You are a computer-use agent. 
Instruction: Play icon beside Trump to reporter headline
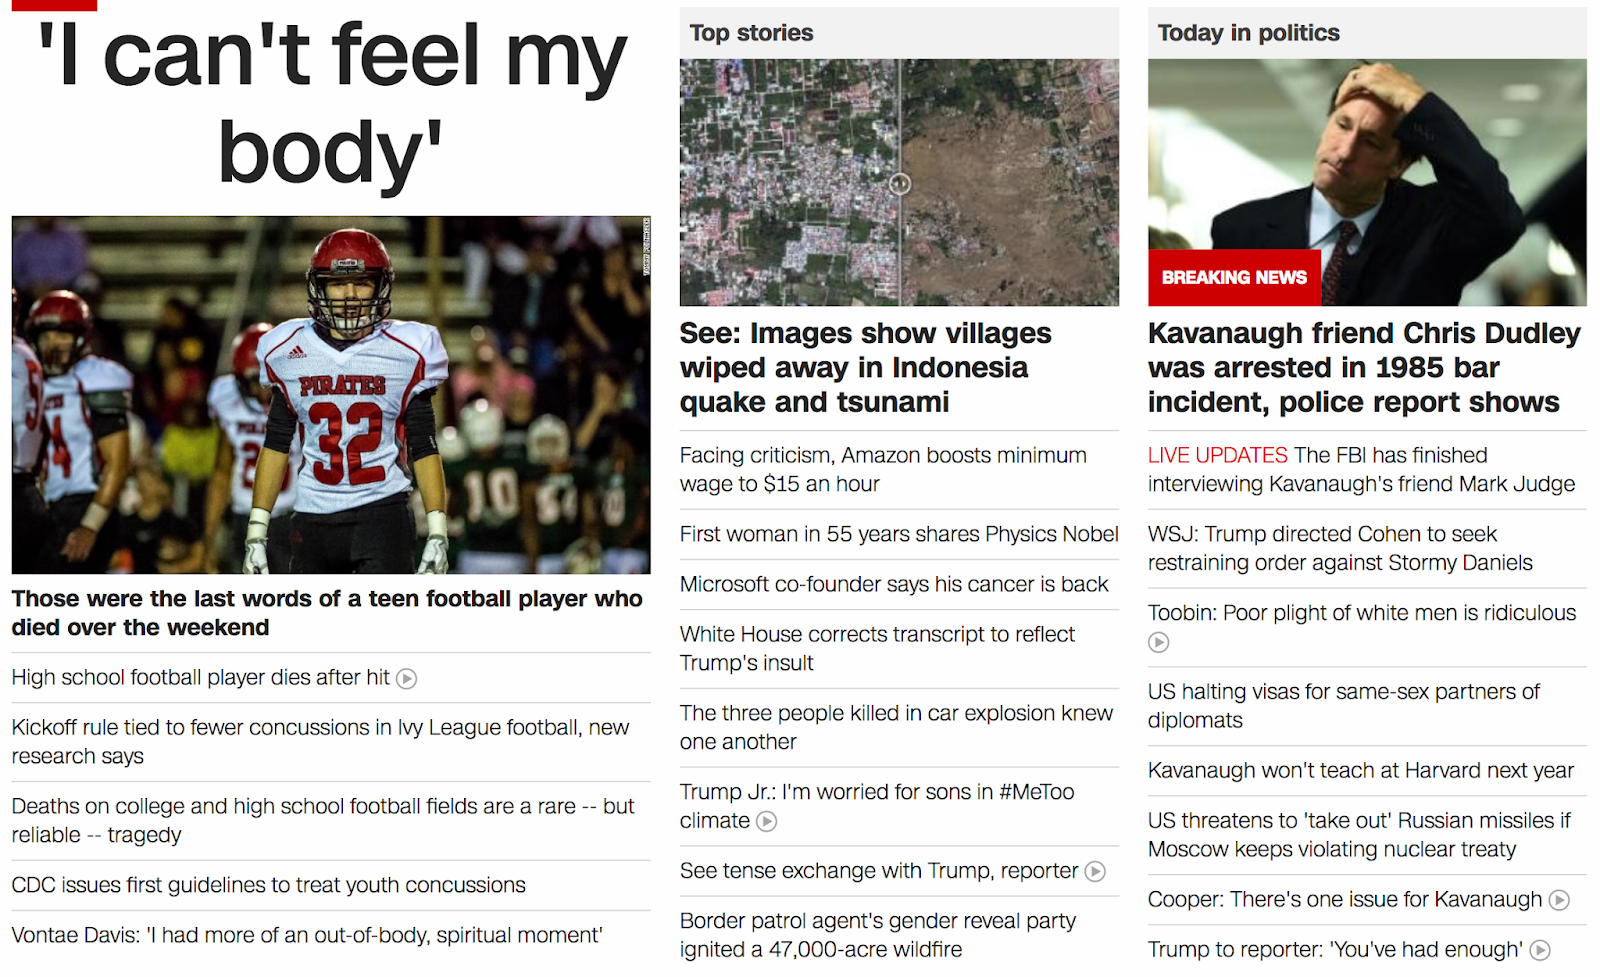[1540, 951]
